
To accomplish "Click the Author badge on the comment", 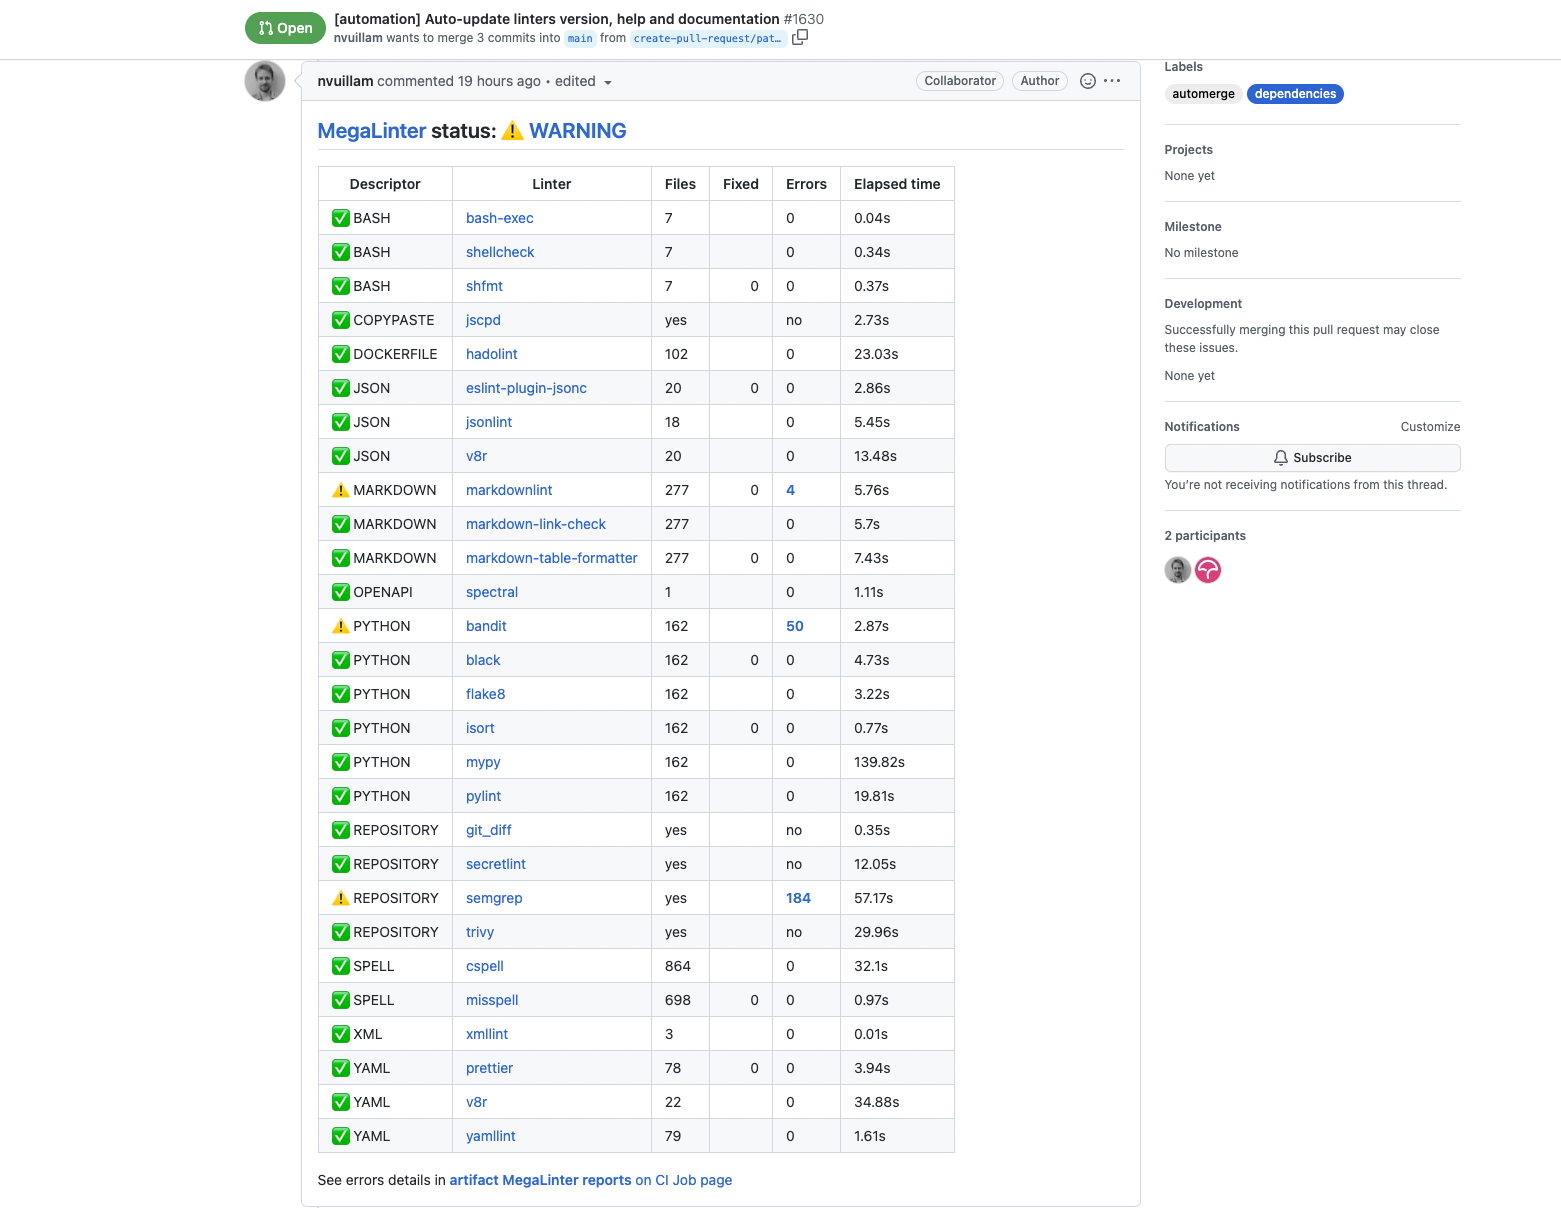I will click(x=1039, y=81).
